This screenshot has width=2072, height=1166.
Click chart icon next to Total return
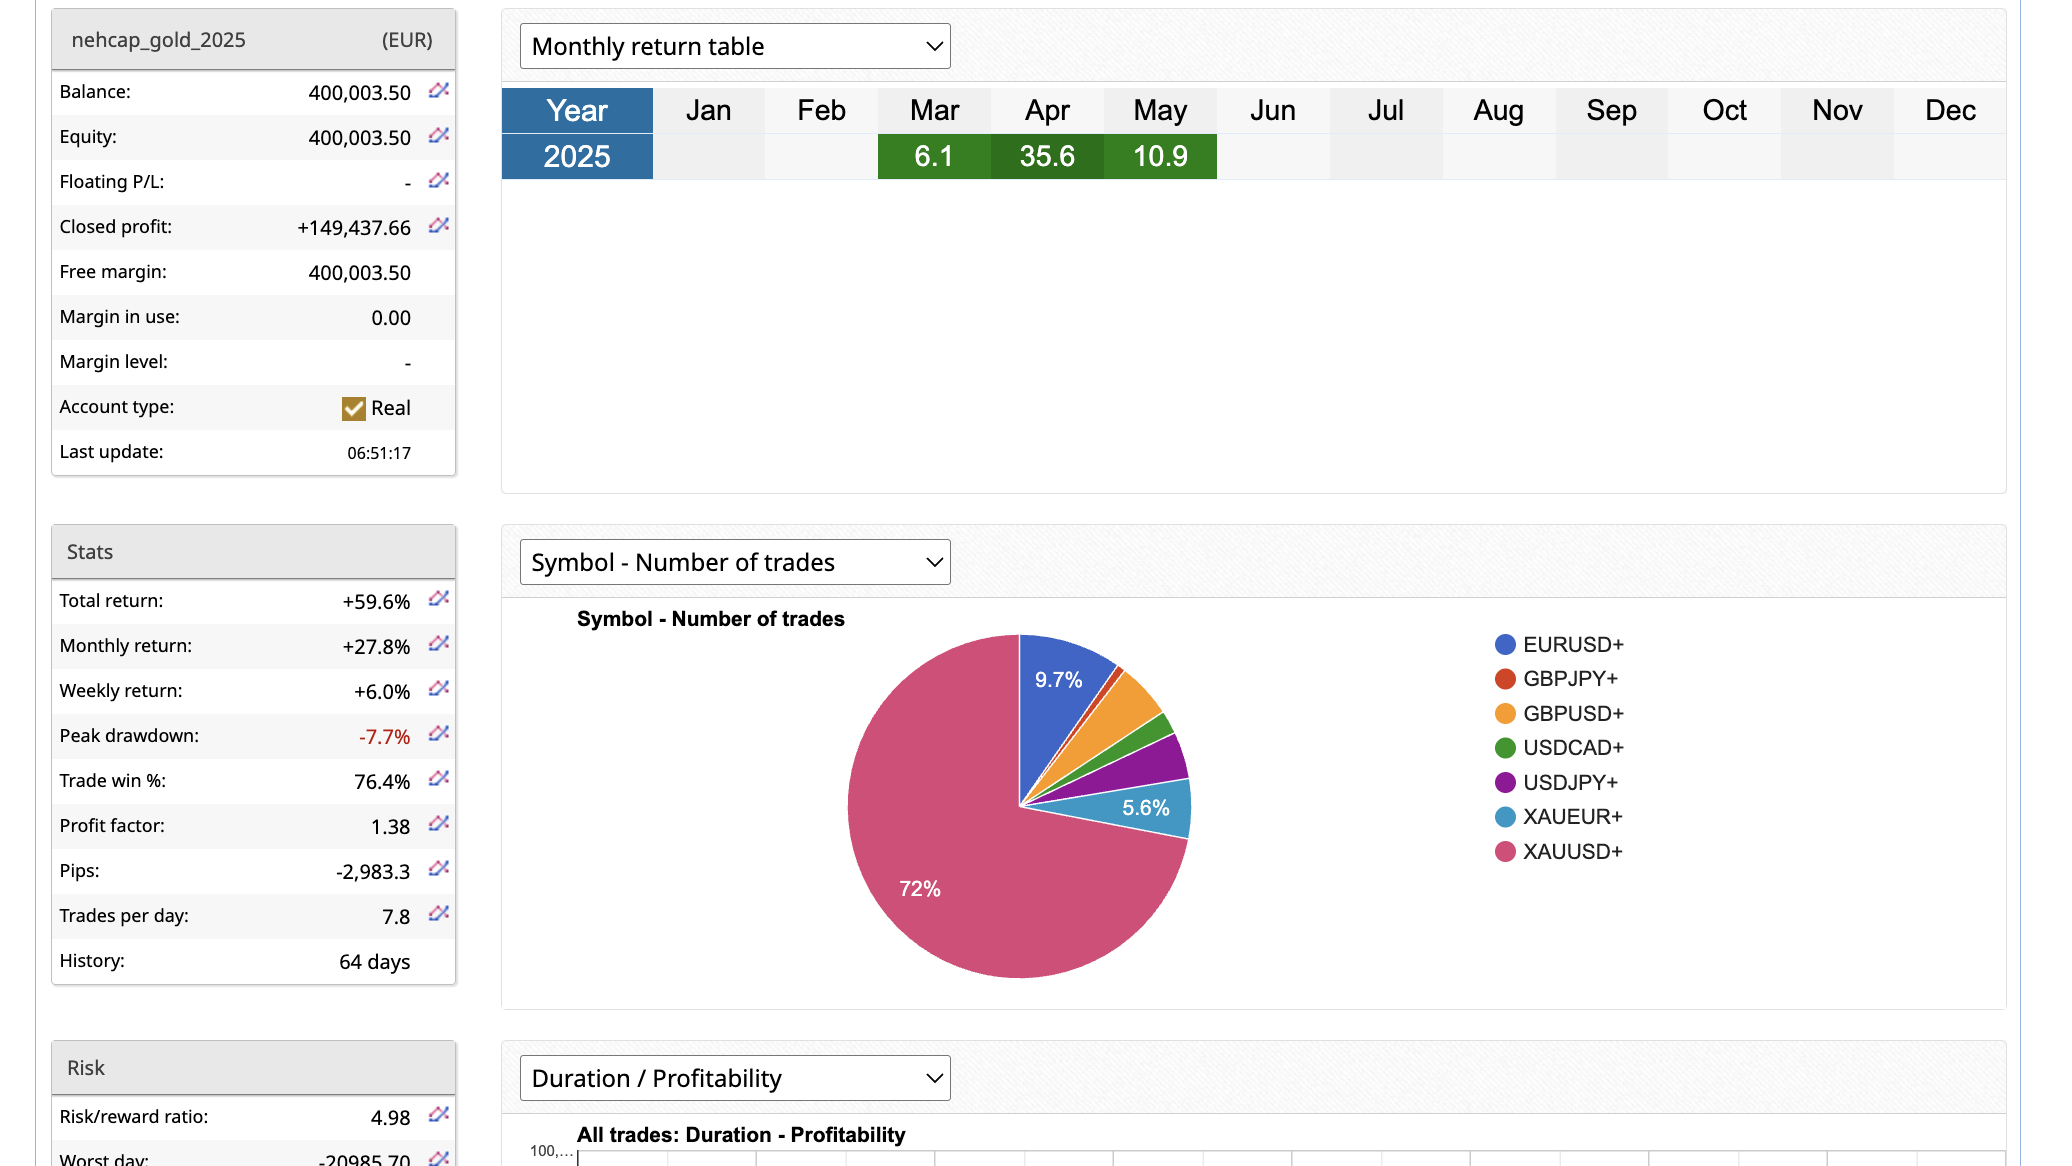(438, 599)
